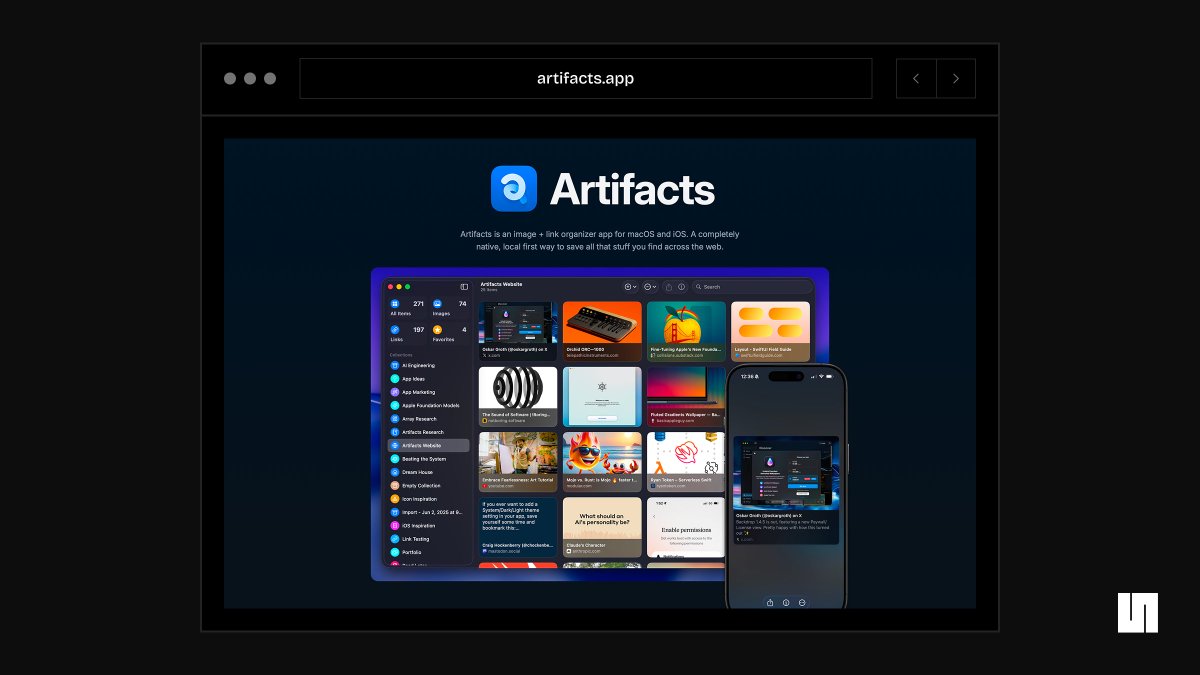Open the App Marketing collection

428,392
